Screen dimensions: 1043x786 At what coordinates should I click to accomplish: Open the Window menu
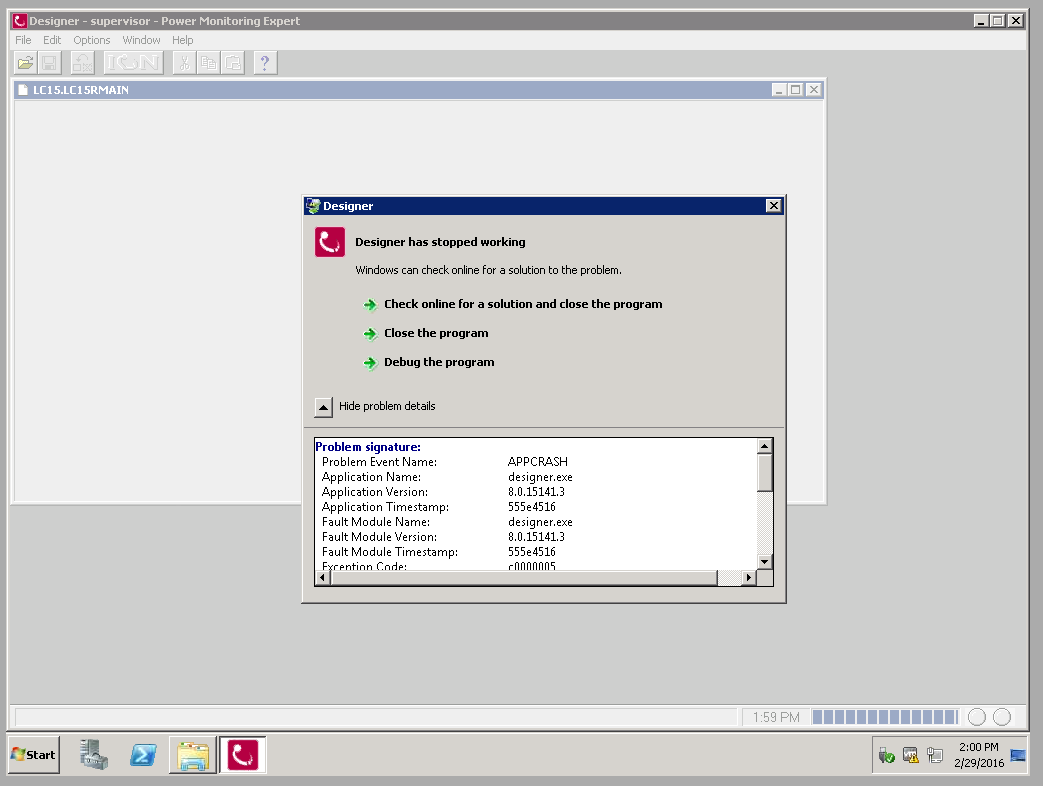coord(141,40)
